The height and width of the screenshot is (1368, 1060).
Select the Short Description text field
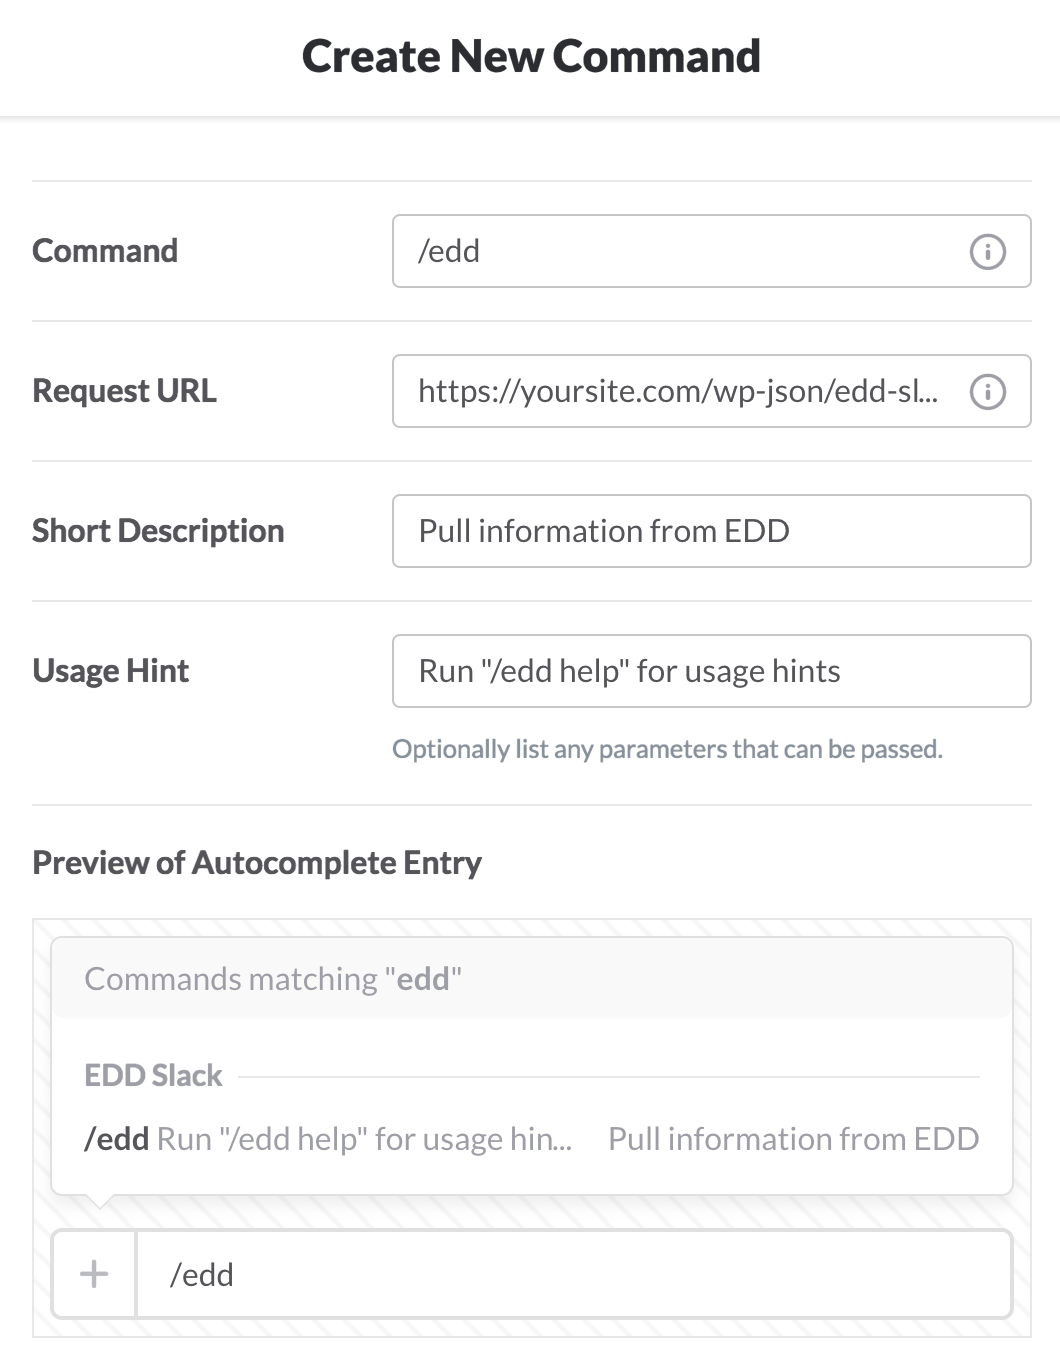[711, 531]
